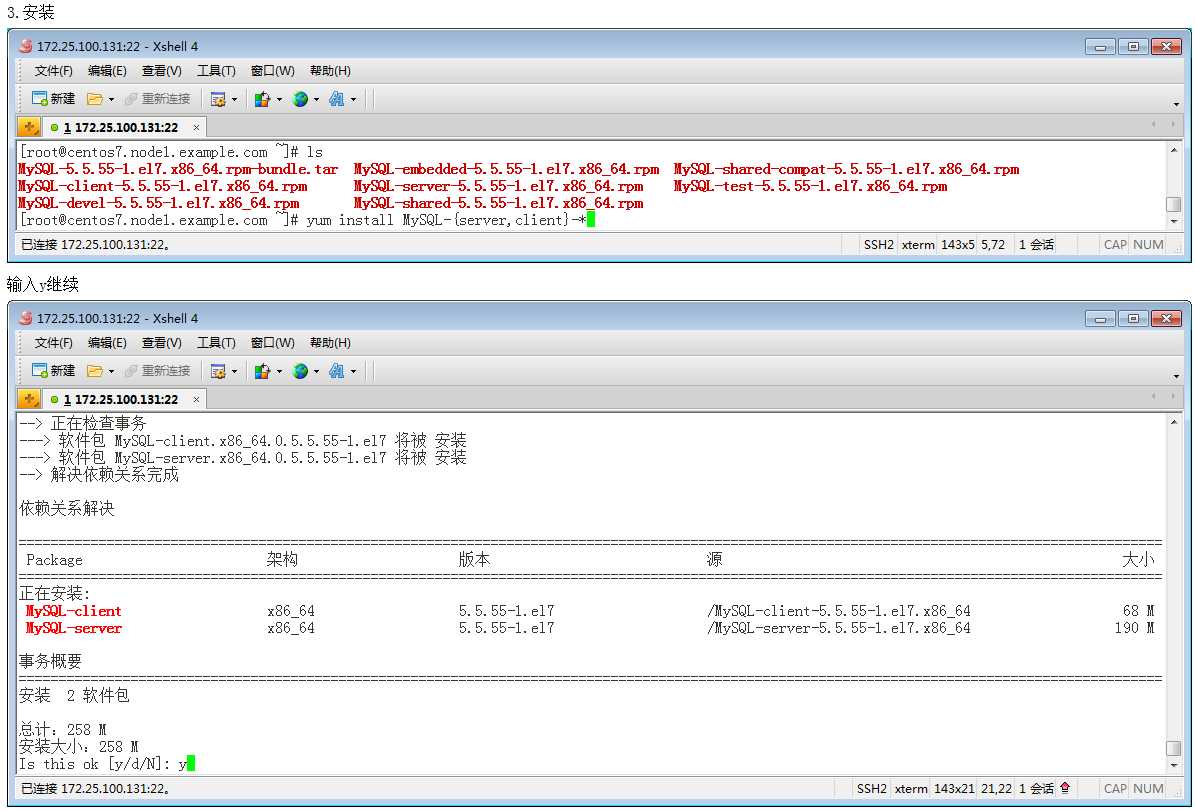Open font icon dropdown arrow in top window

click(x=353, y=99)
